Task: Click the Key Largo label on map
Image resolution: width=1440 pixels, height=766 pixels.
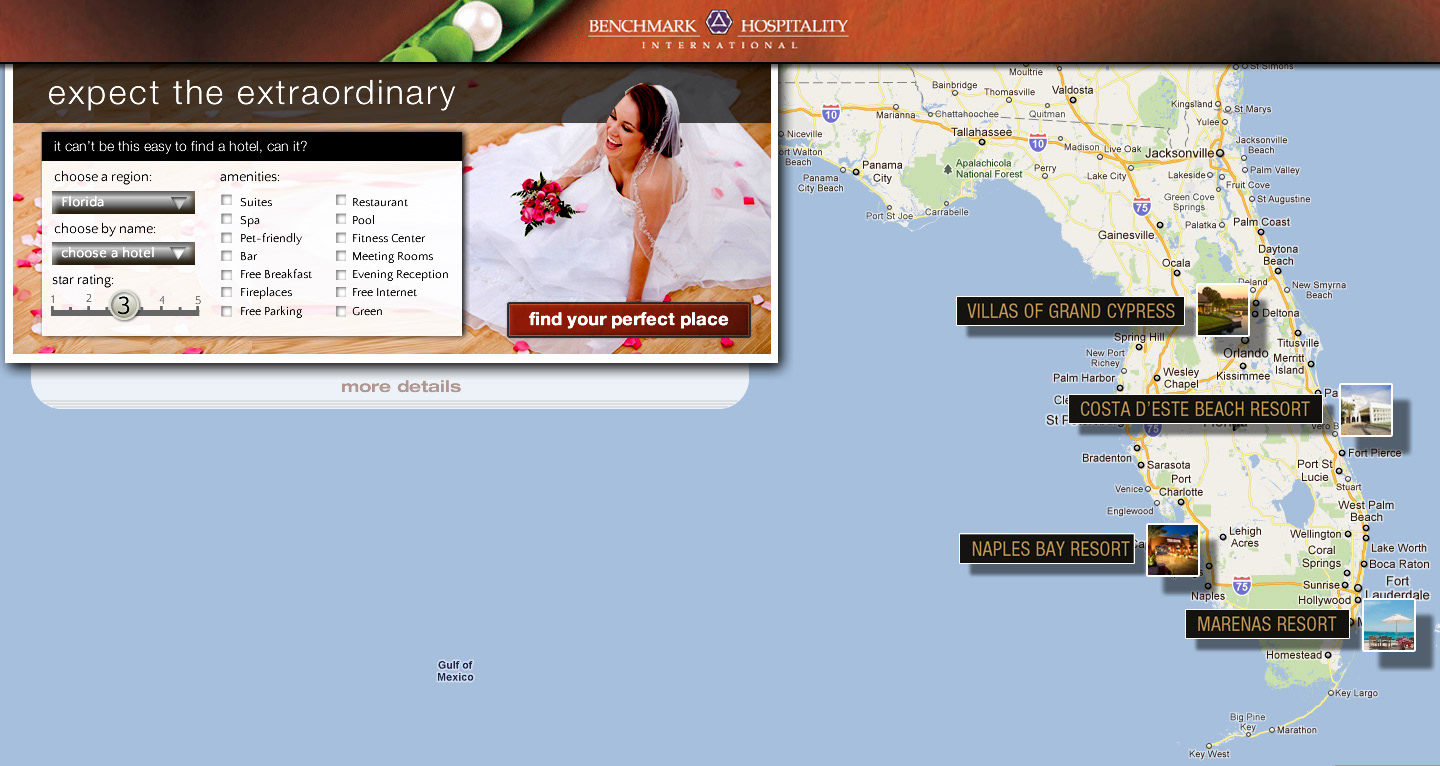Action: coord(1358,693)
